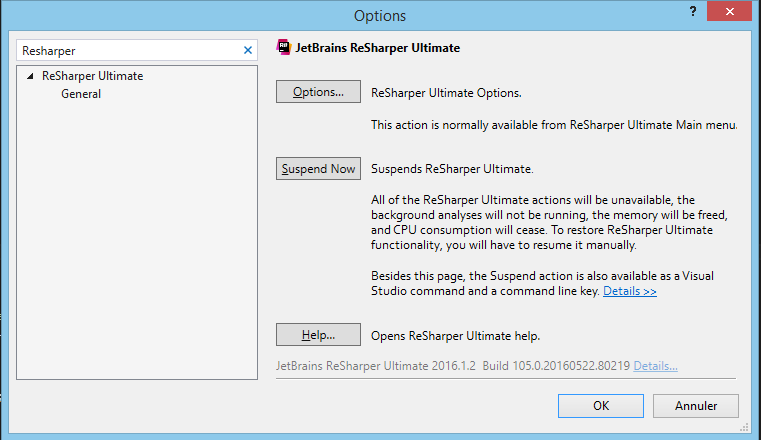
Task: Click the Options dialog title bar
Action: click(x=380, y=15)
